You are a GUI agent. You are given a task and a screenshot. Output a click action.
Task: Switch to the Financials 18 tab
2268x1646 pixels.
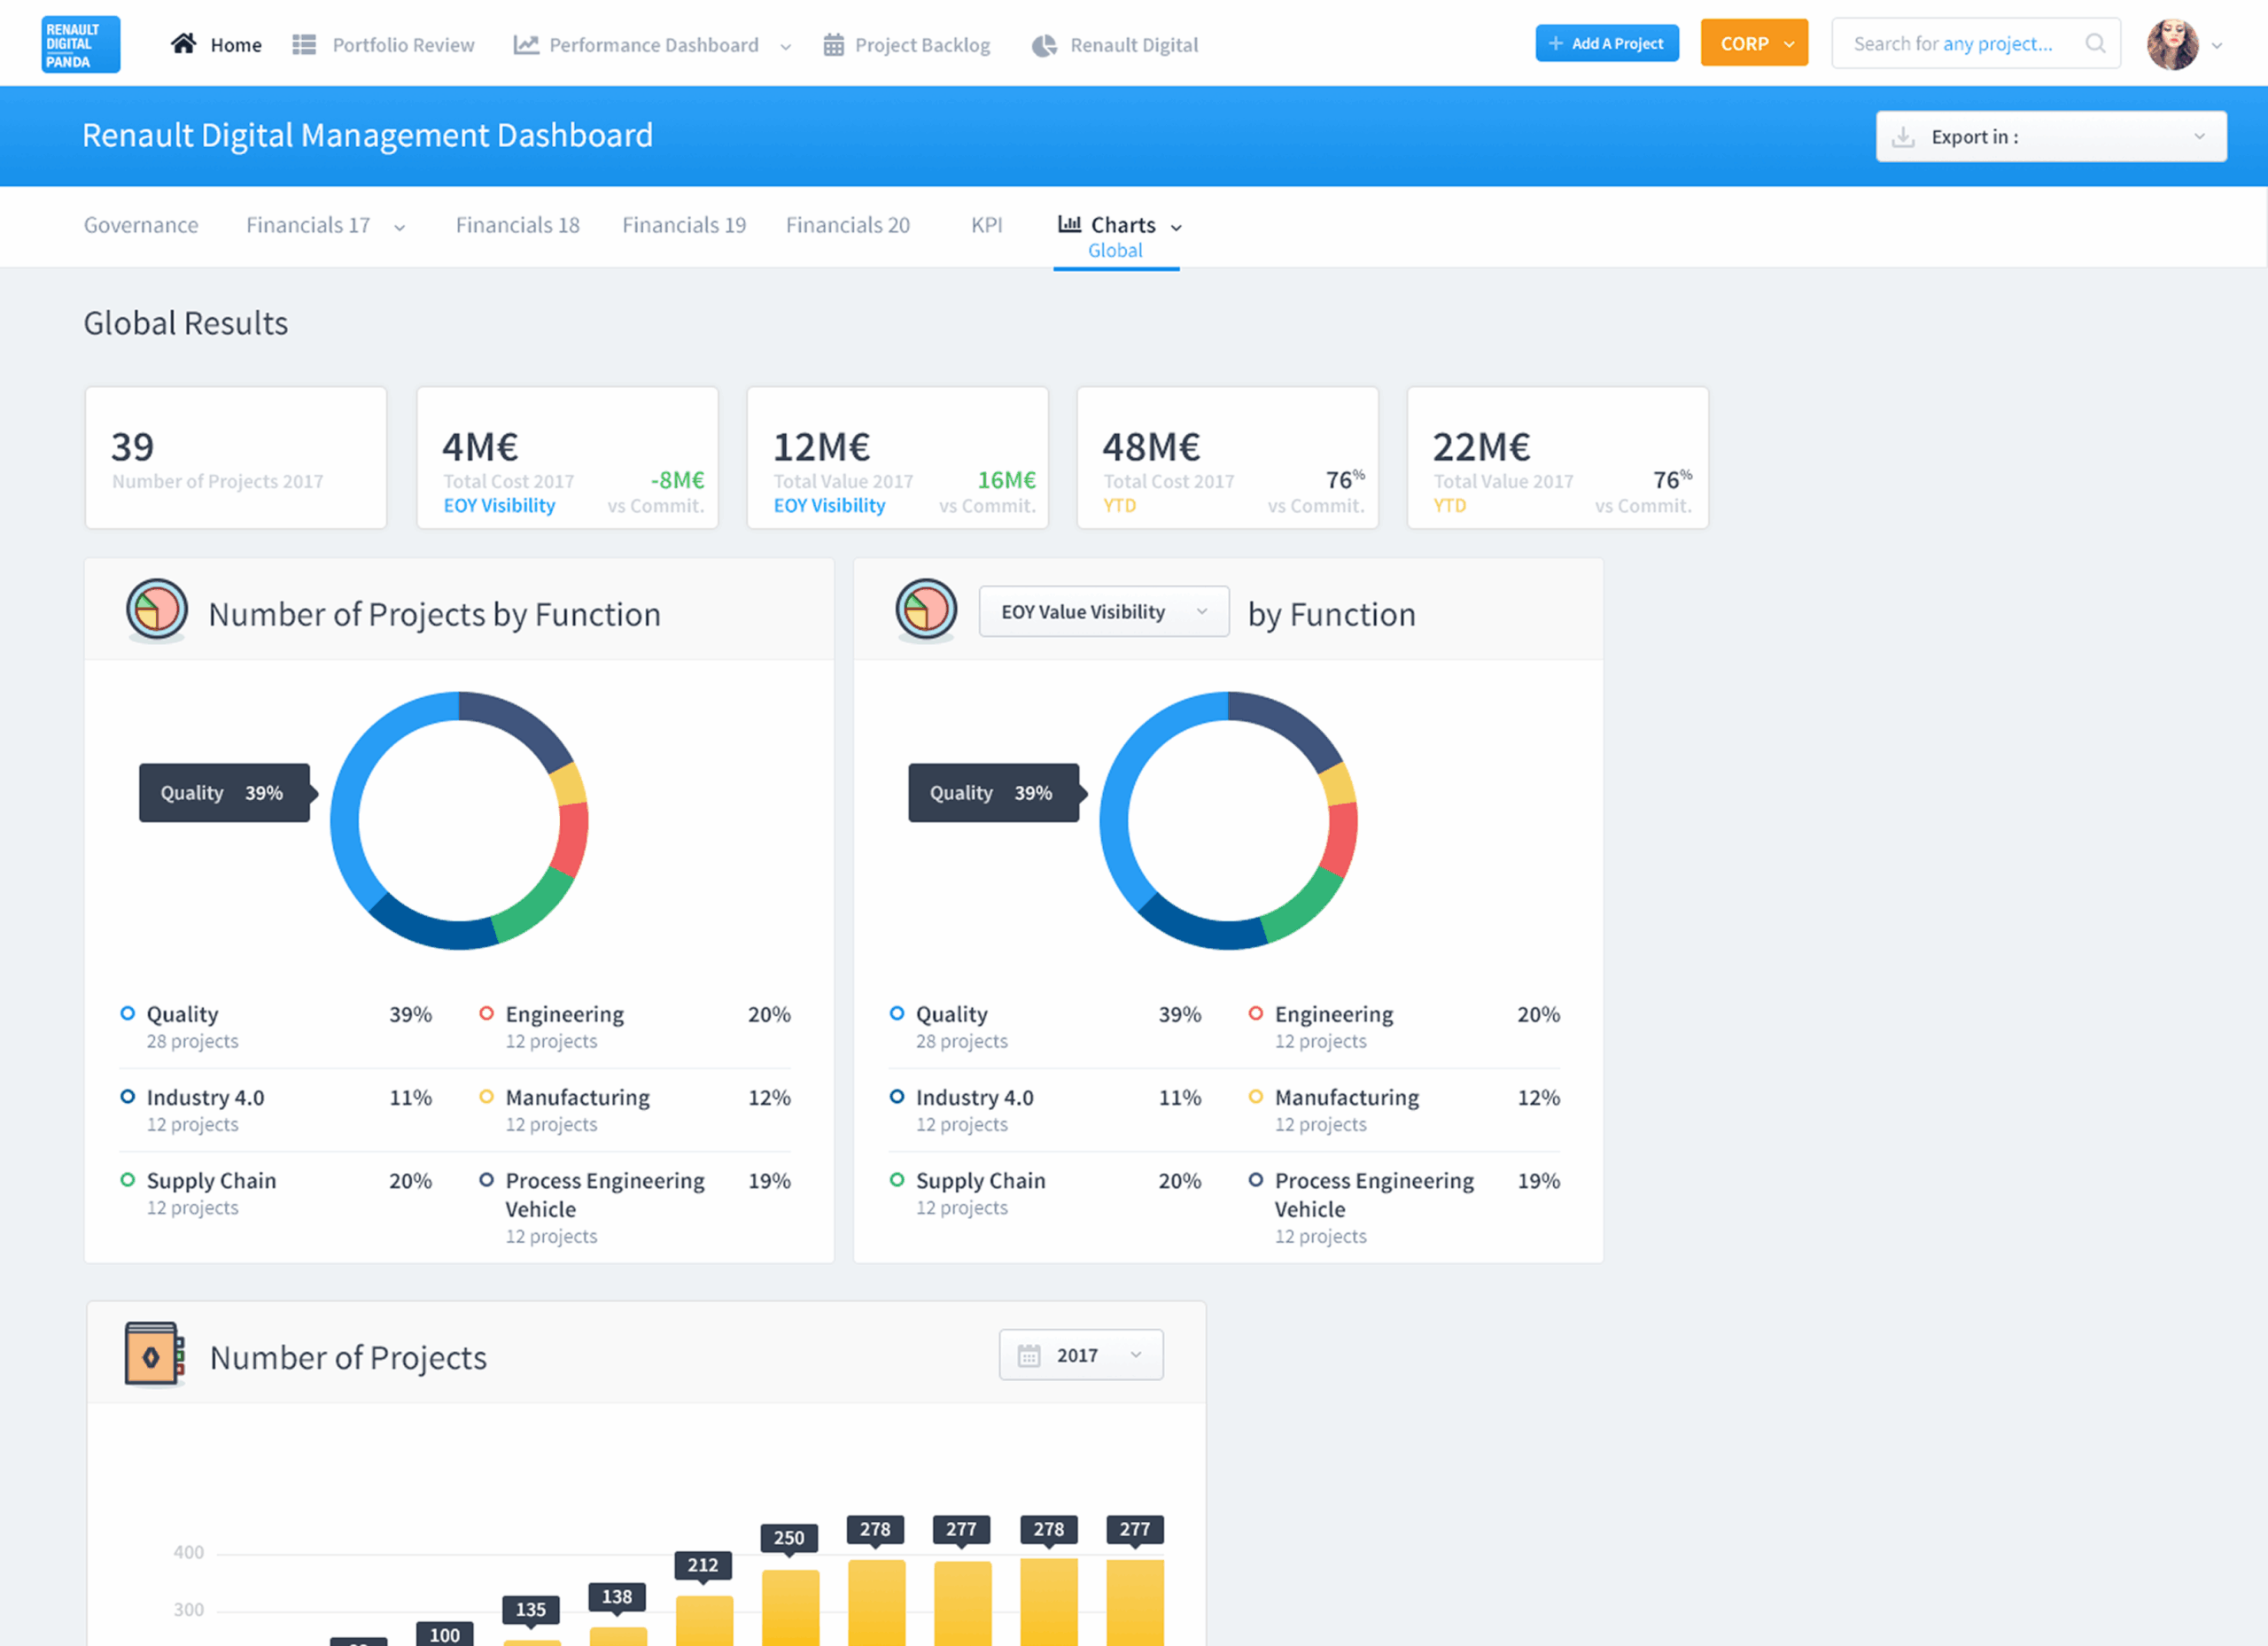click(x=517, y=225)
